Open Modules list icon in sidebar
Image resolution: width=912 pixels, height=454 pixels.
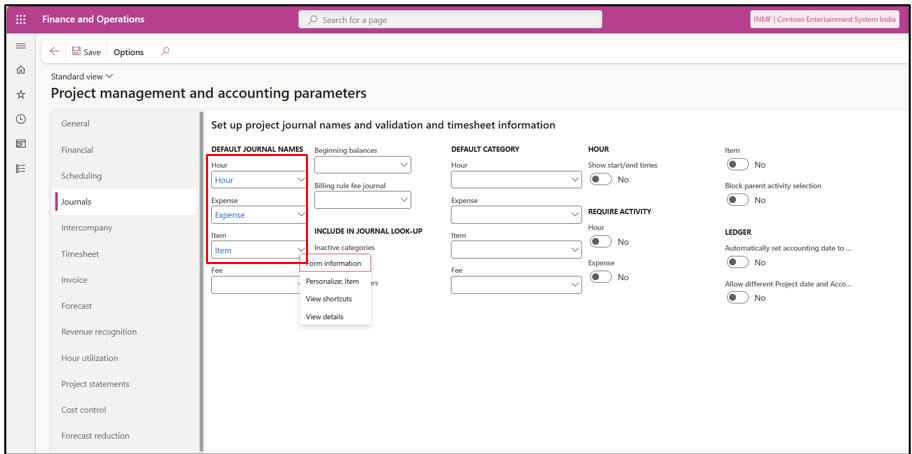click(x=20, y=168)
